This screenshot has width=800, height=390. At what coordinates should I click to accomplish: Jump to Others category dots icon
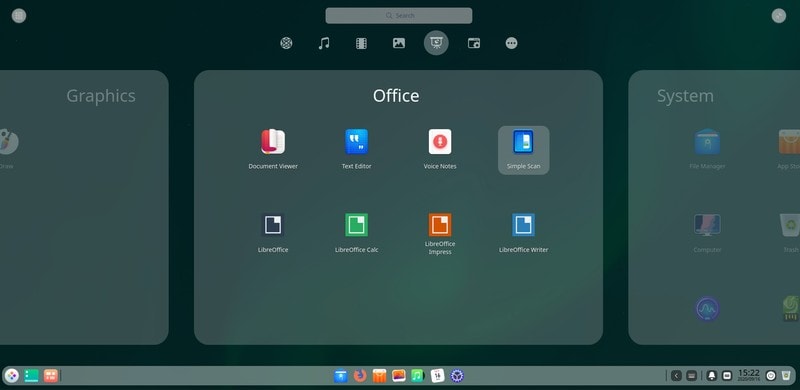(511, 43)
